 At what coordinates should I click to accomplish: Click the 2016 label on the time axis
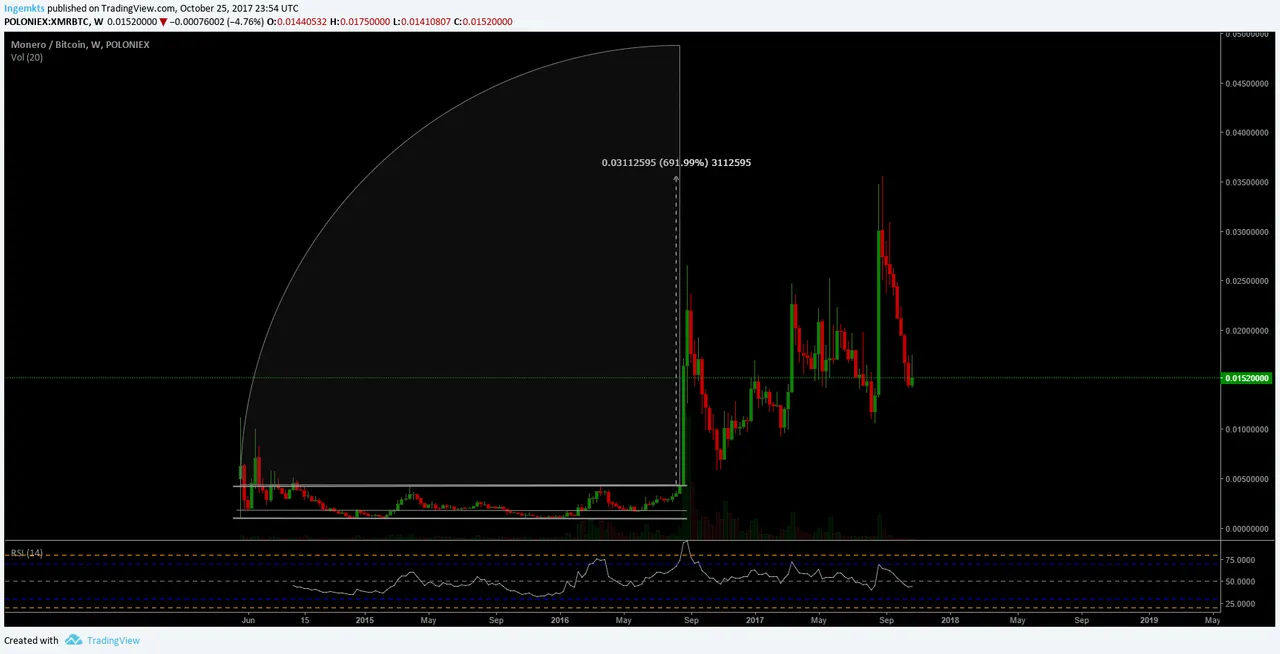point(560,620)
